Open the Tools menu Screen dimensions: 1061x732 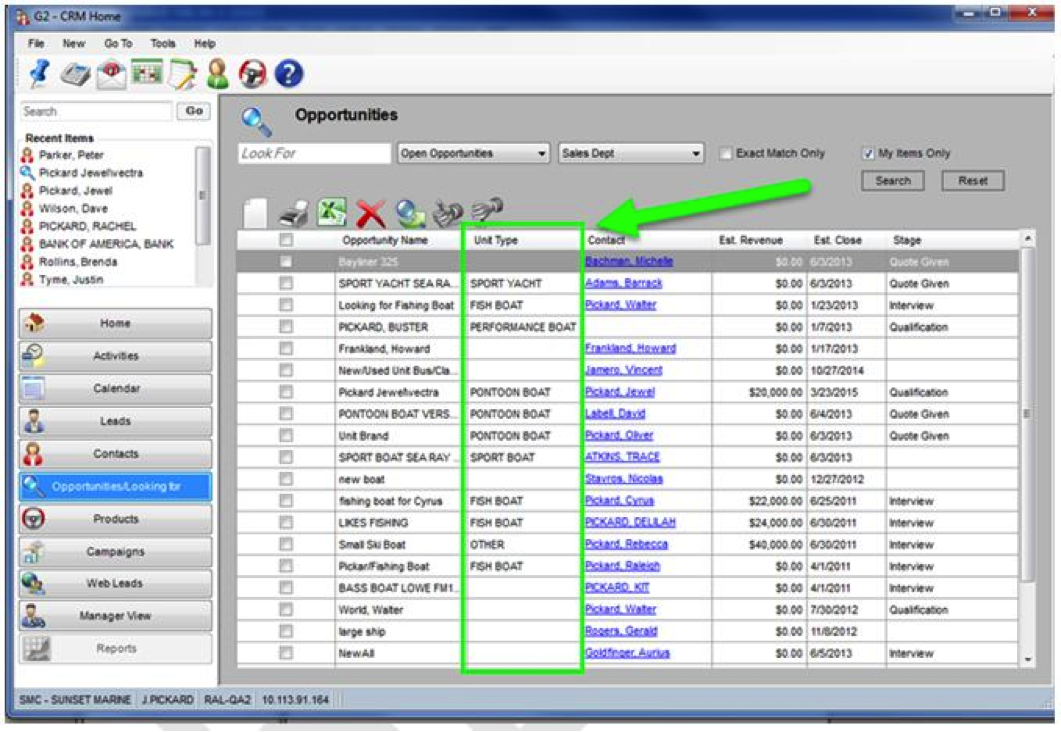163,44
